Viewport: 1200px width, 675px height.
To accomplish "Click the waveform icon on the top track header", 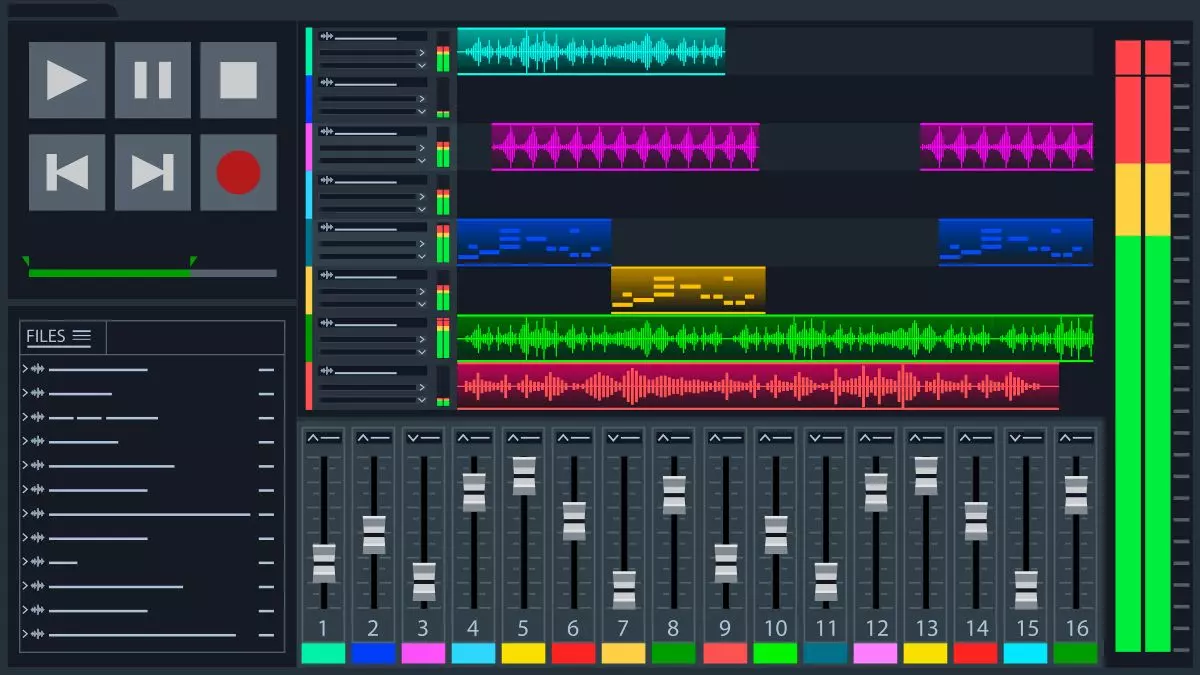I will tap(327, 36).
